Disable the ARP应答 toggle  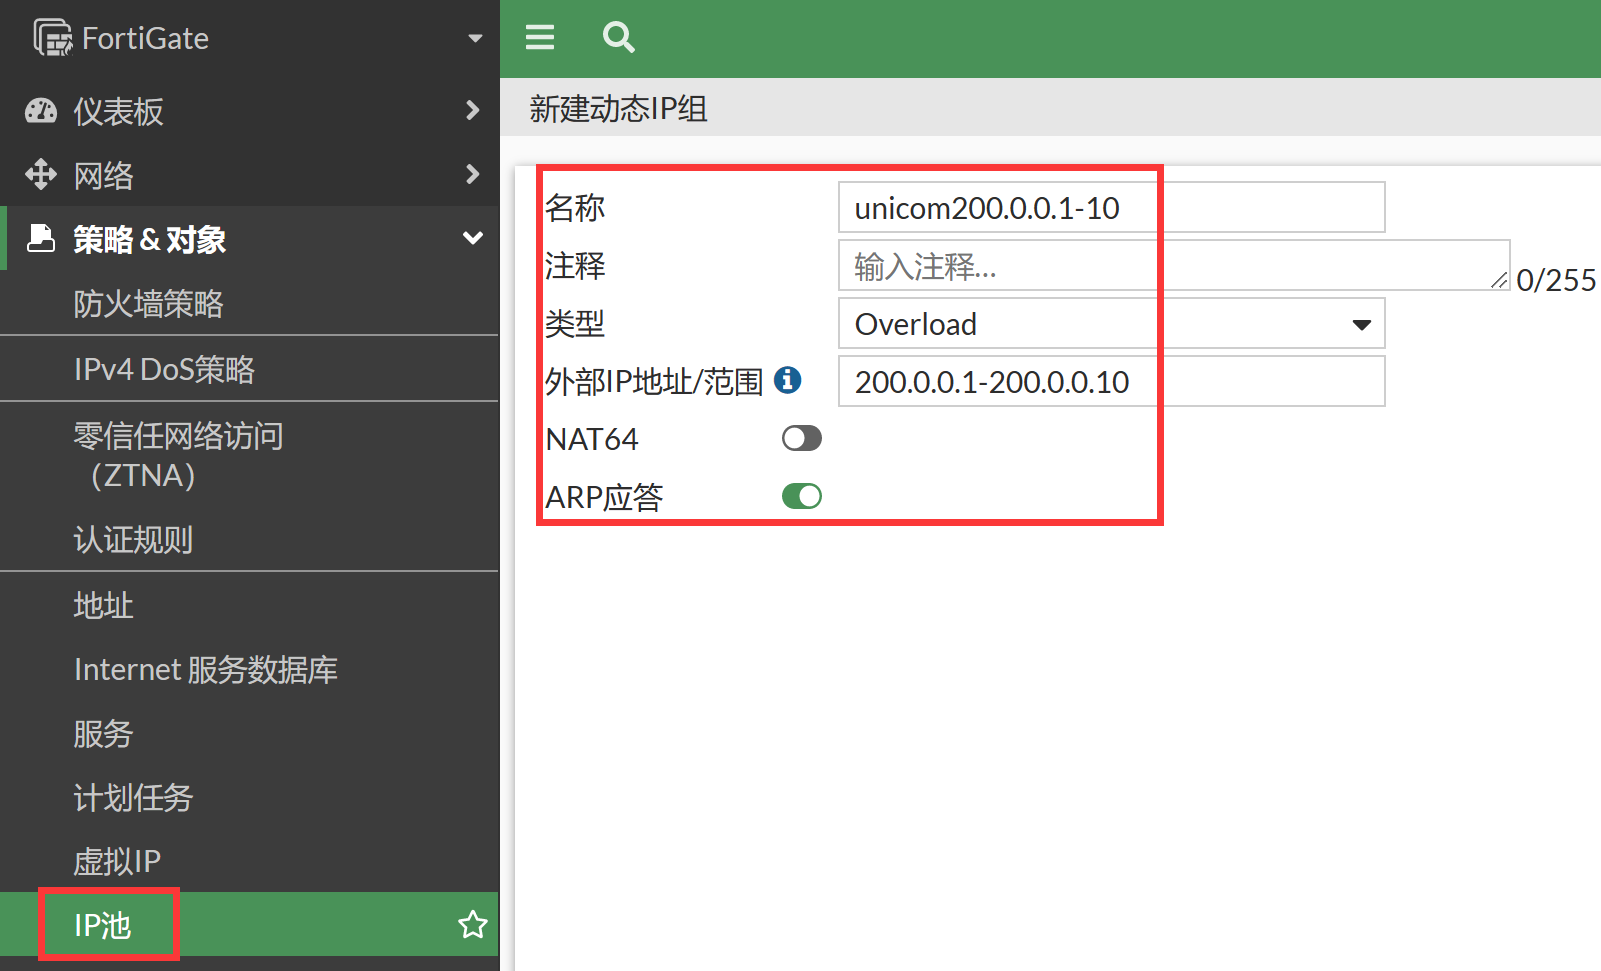[802, 496]
